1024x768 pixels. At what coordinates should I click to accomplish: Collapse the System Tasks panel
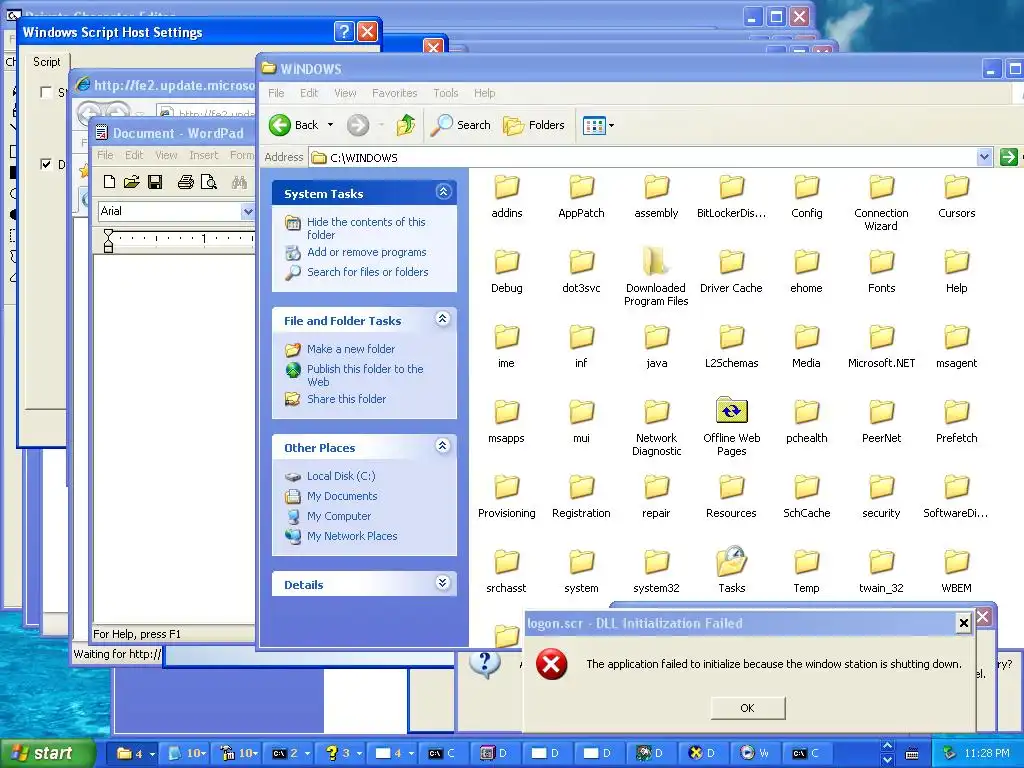[443, 191]
